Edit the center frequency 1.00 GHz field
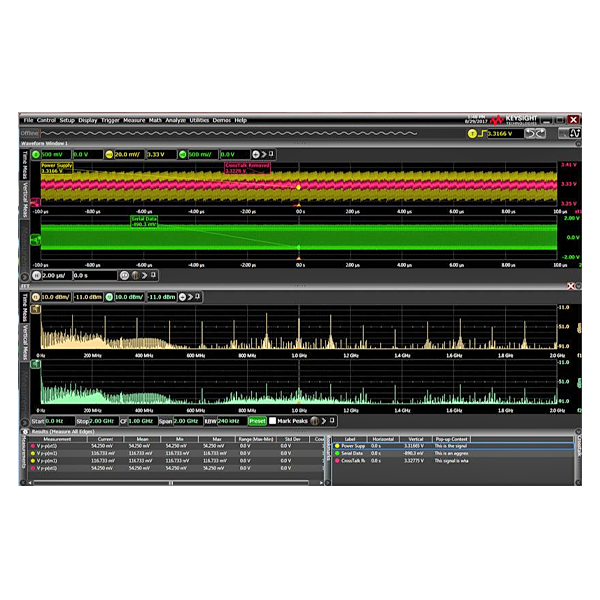Image resolution: width=600 pixels, height=600 pixels. click(142, 421)
